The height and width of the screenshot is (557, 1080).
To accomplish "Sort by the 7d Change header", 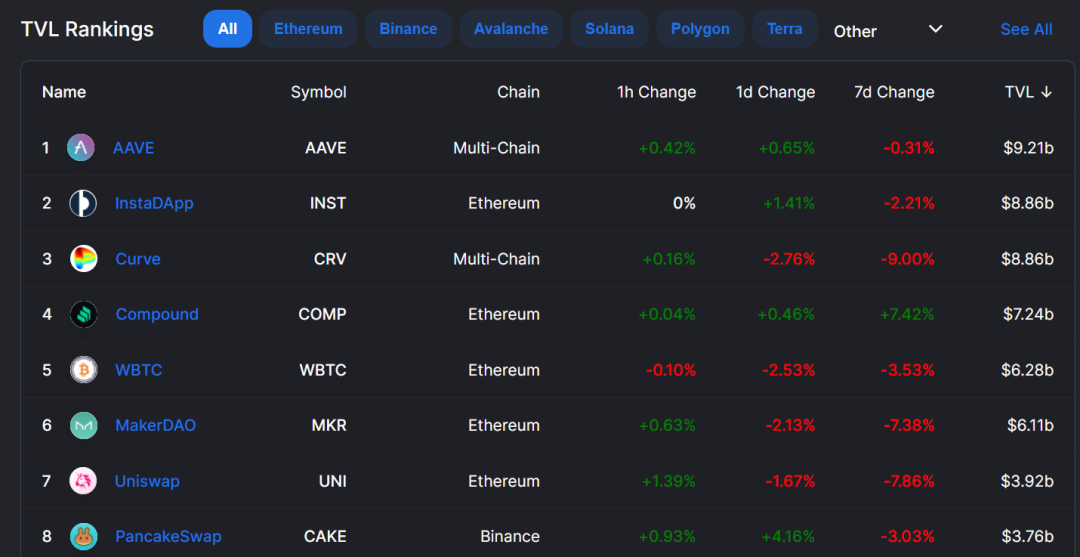I will click(x=894, y=92).
